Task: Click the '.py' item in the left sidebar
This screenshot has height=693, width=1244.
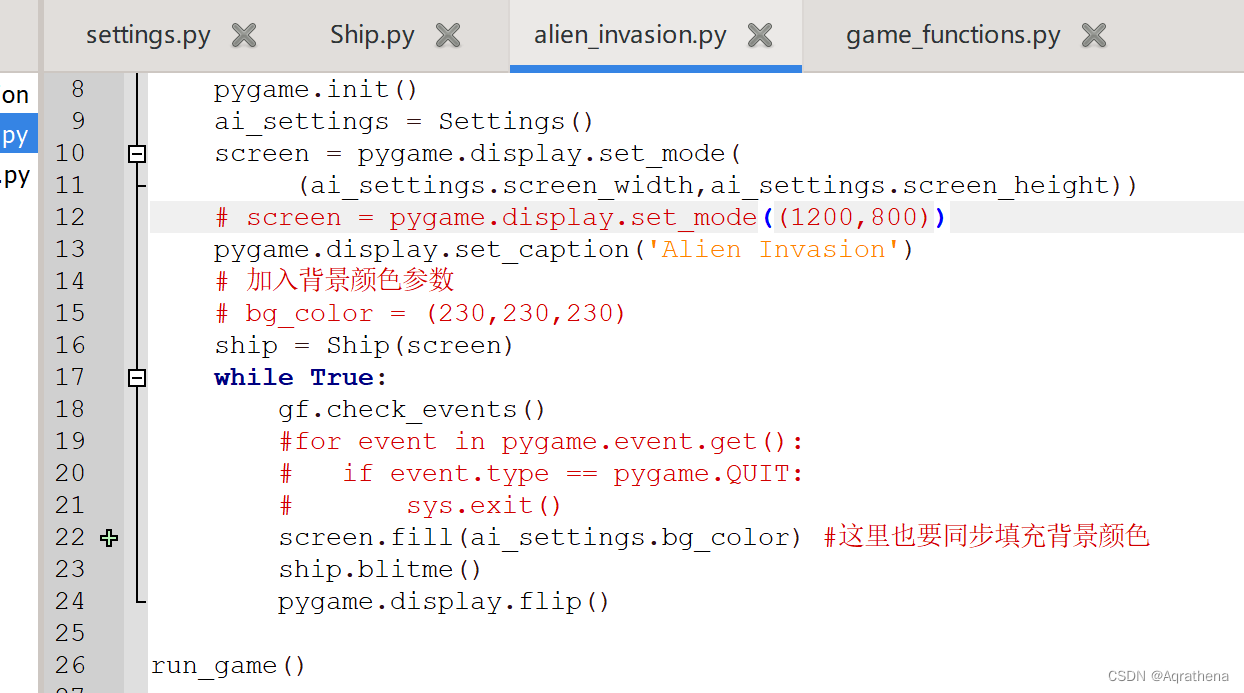Action: coord(14,175)
